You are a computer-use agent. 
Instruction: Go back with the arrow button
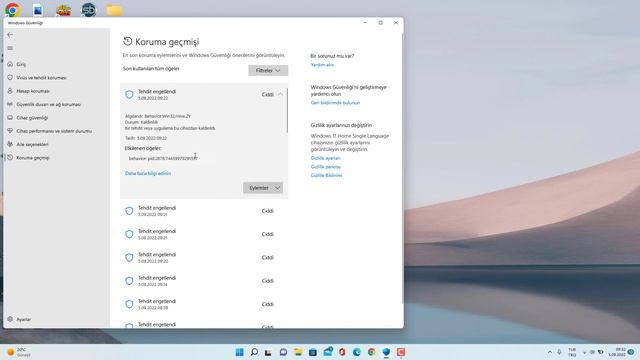coord(10,35)
